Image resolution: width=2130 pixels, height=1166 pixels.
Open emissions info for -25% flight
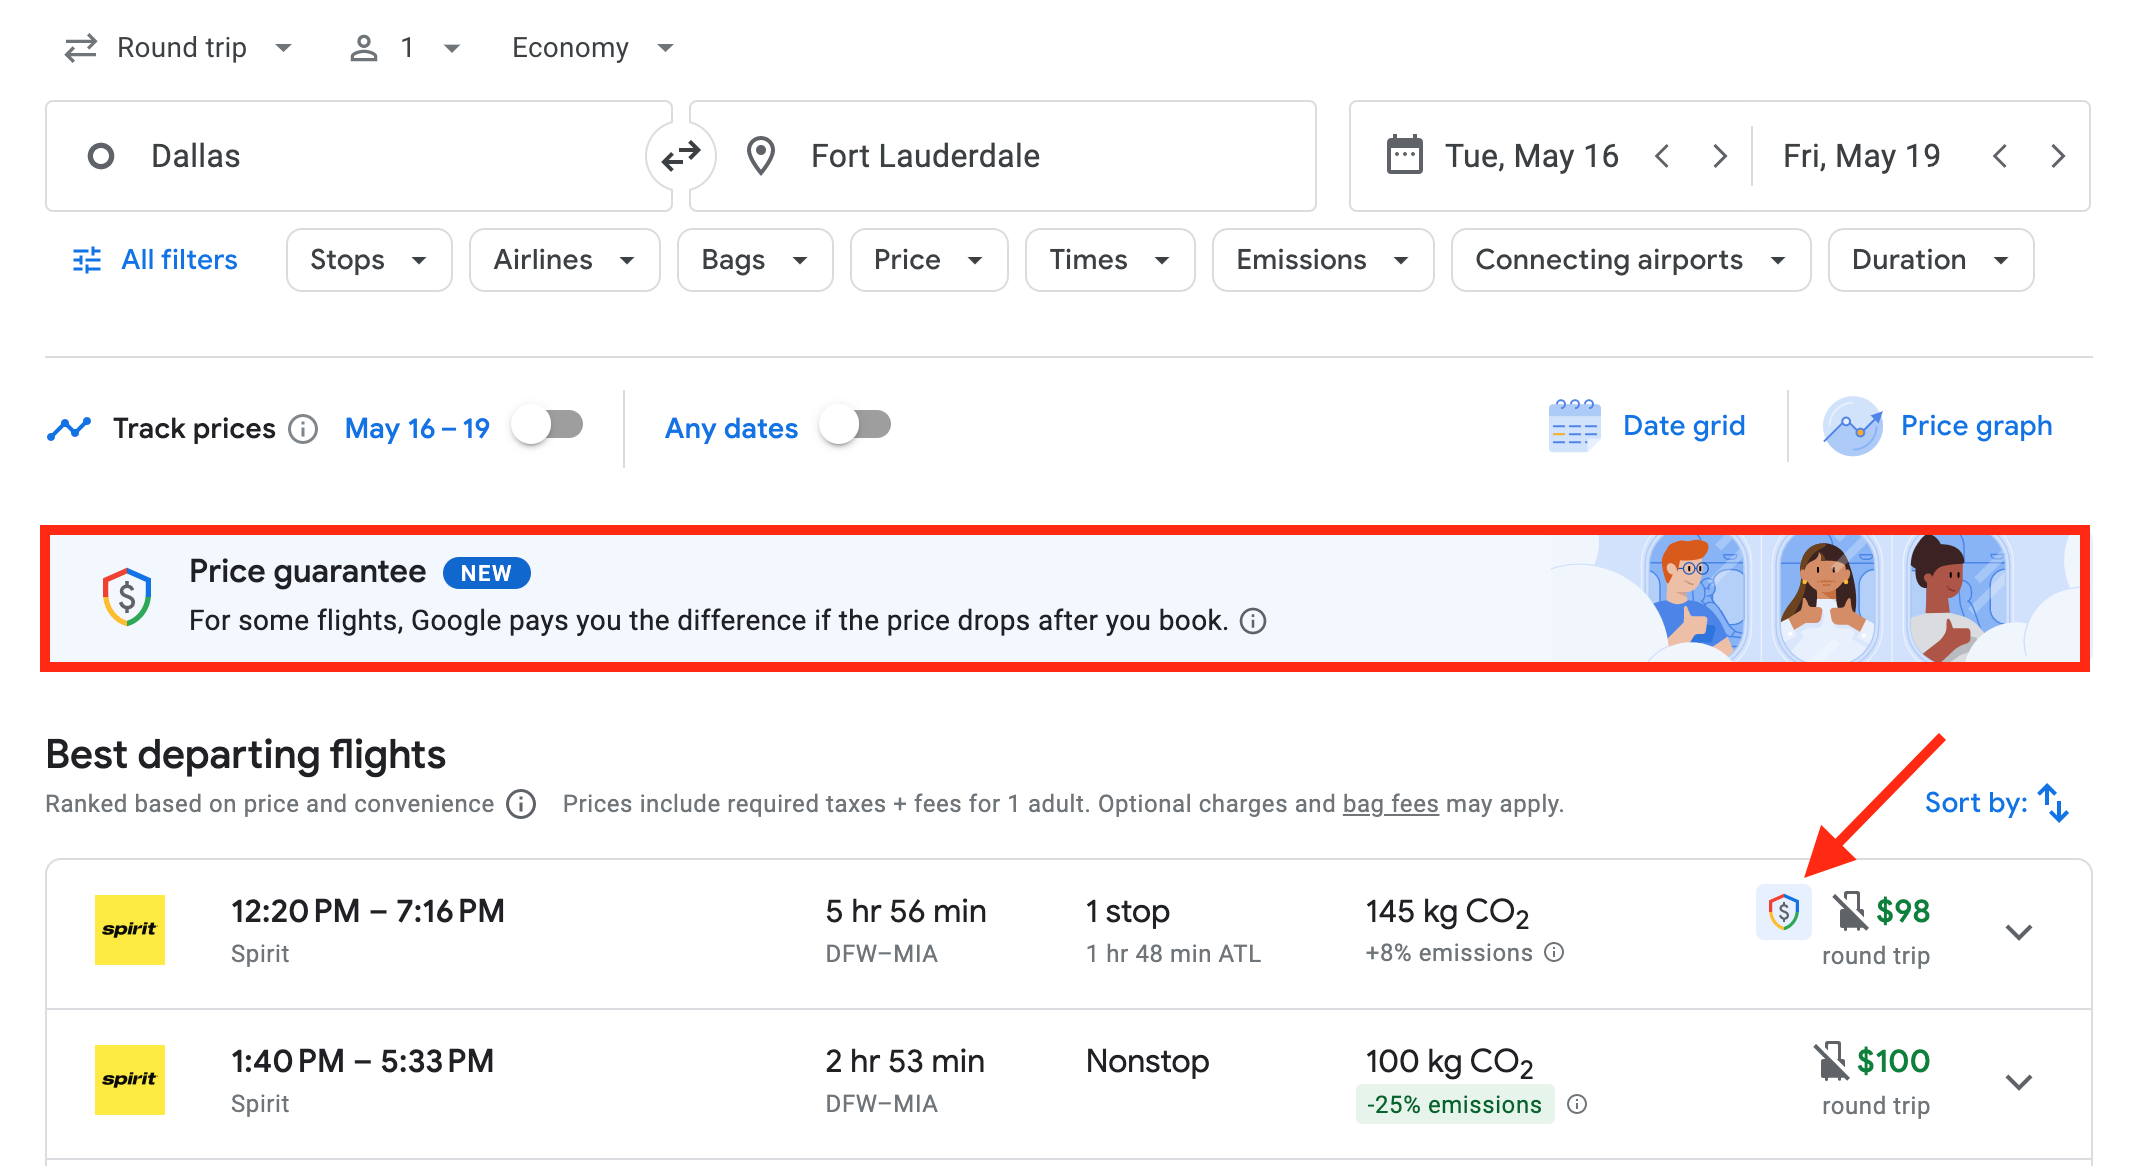click(1577, 1104)
